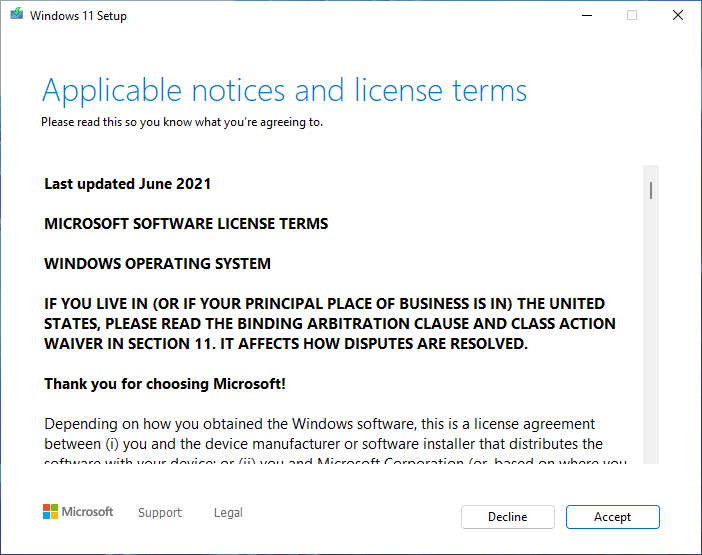This screenshot has height=555, width=702.
Task: Click the license text scrollbar thumb
Action: 651,190
